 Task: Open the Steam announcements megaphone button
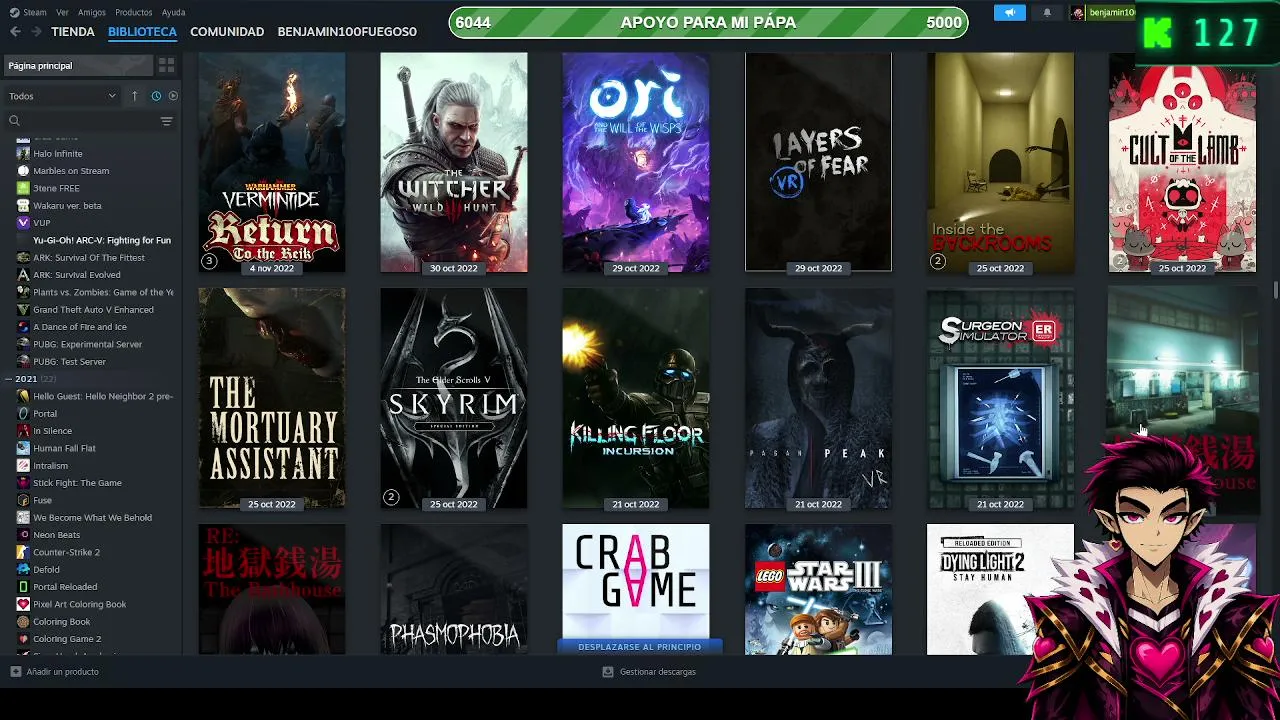point(1010,12)
